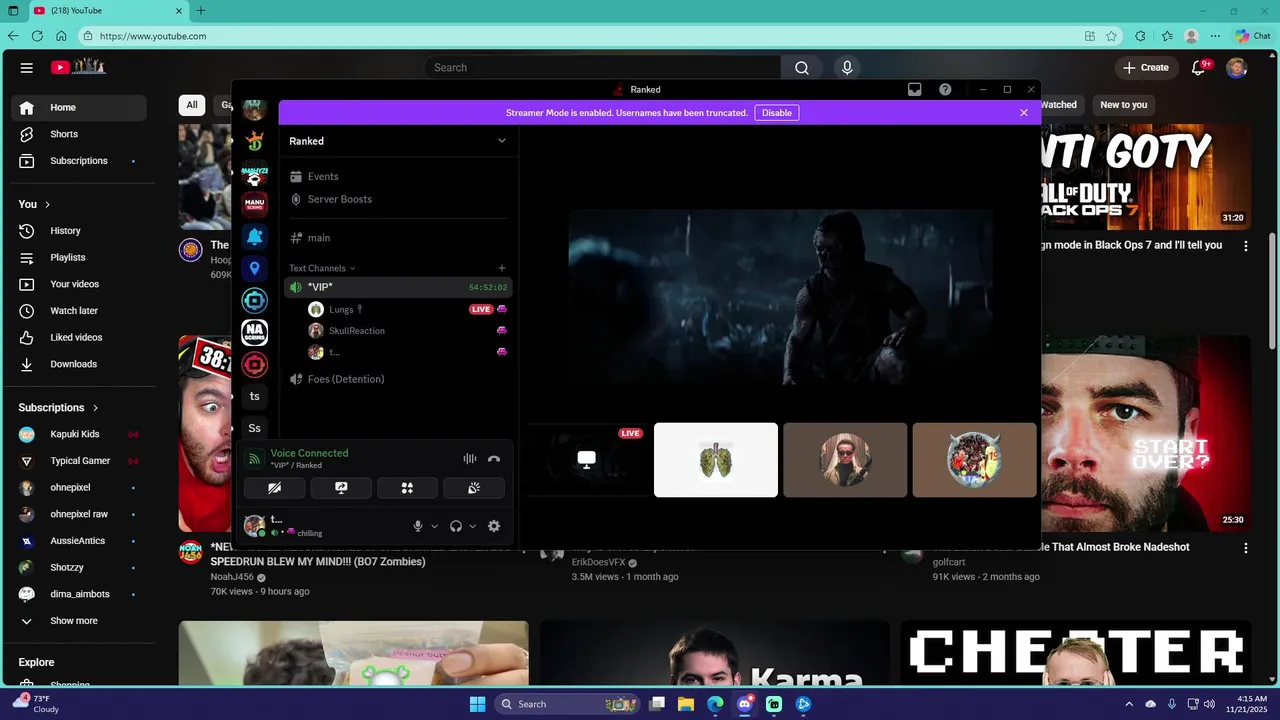Open the Lungs live stream tile
The height and width of the screenshot is (720, 1280).
(586, 460)
